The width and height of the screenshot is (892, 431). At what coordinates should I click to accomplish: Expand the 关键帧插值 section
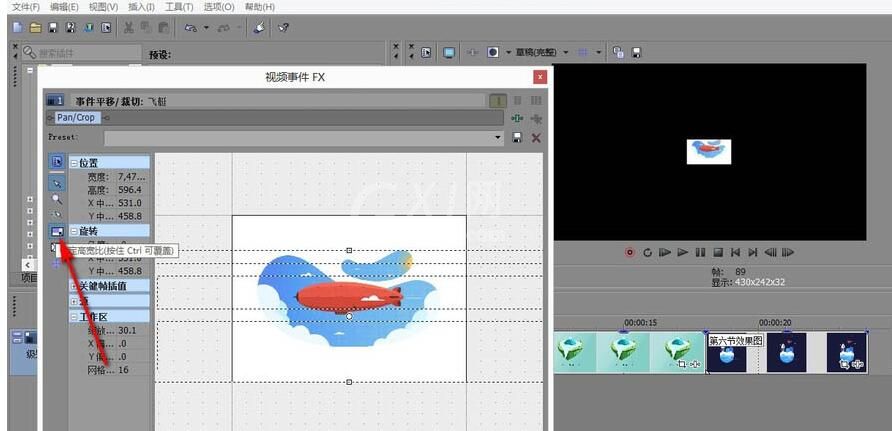[74, 286]
